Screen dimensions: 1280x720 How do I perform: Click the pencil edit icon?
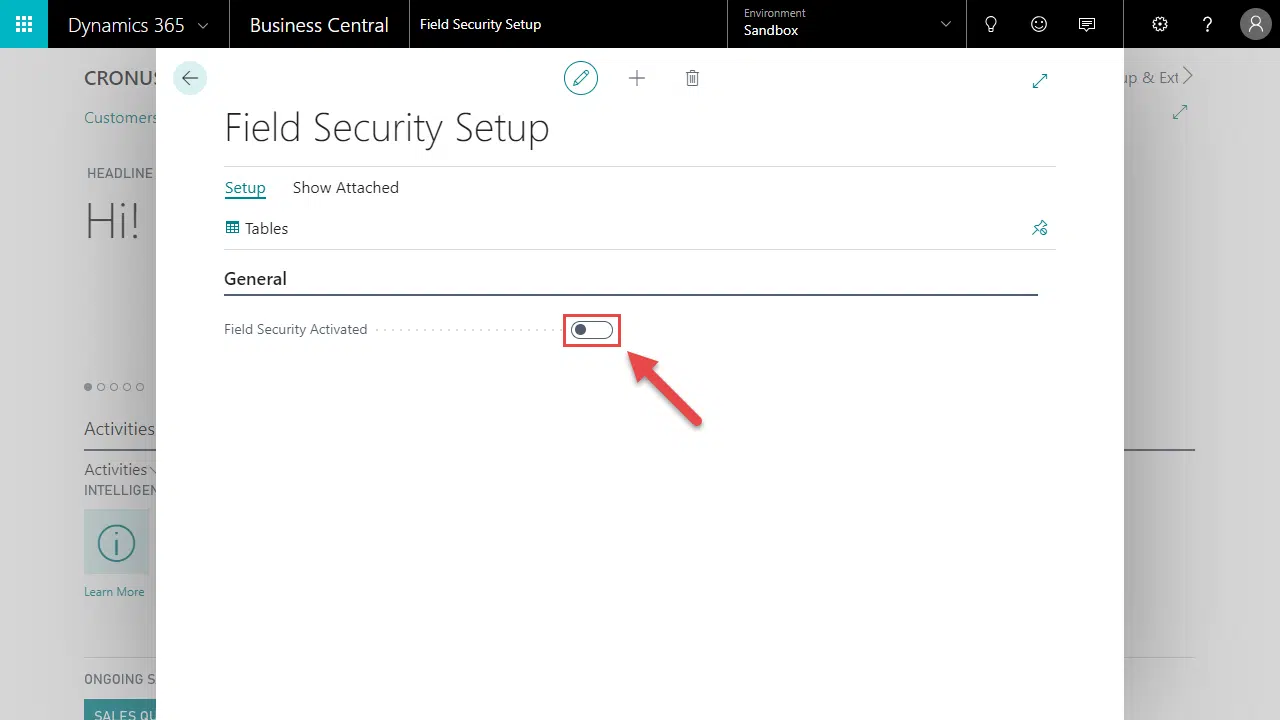tap(581, 78)
